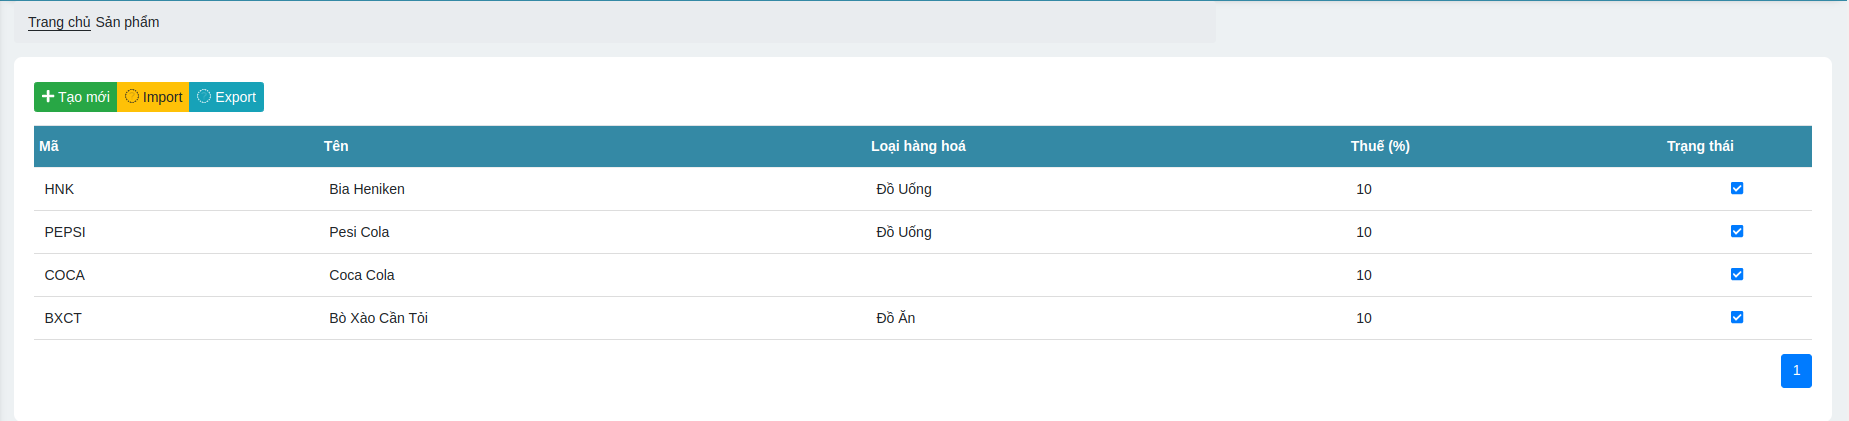Image resolution: width=1849 pixels, height=421 pixels.
Task: Click the Export circle icon
Action: (x=204, y=97)
